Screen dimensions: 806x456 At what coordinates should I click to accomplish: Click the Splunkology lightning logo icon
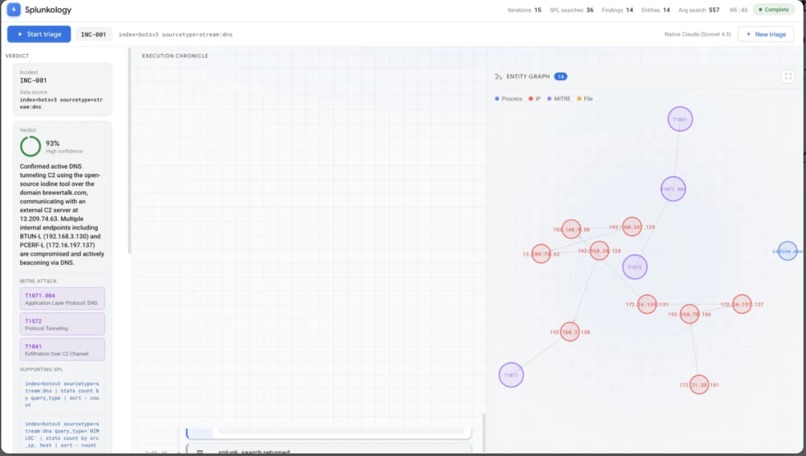(x=14, y=9)
